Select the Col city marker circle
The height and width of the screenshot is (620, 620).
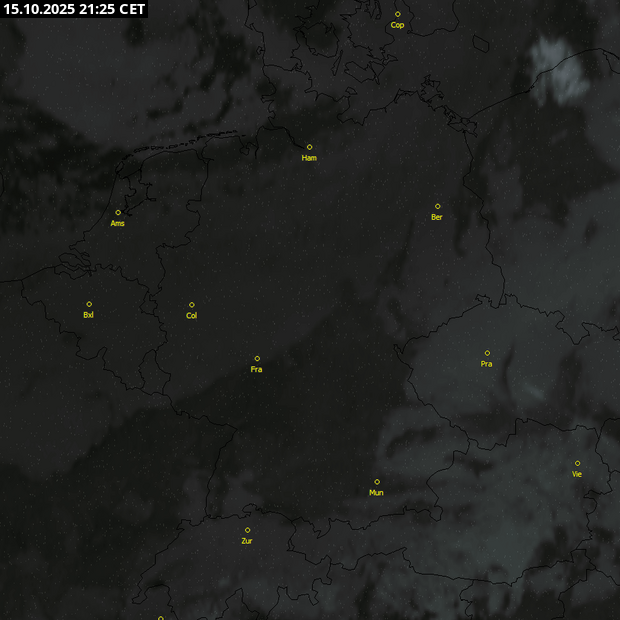click(192, 305)
